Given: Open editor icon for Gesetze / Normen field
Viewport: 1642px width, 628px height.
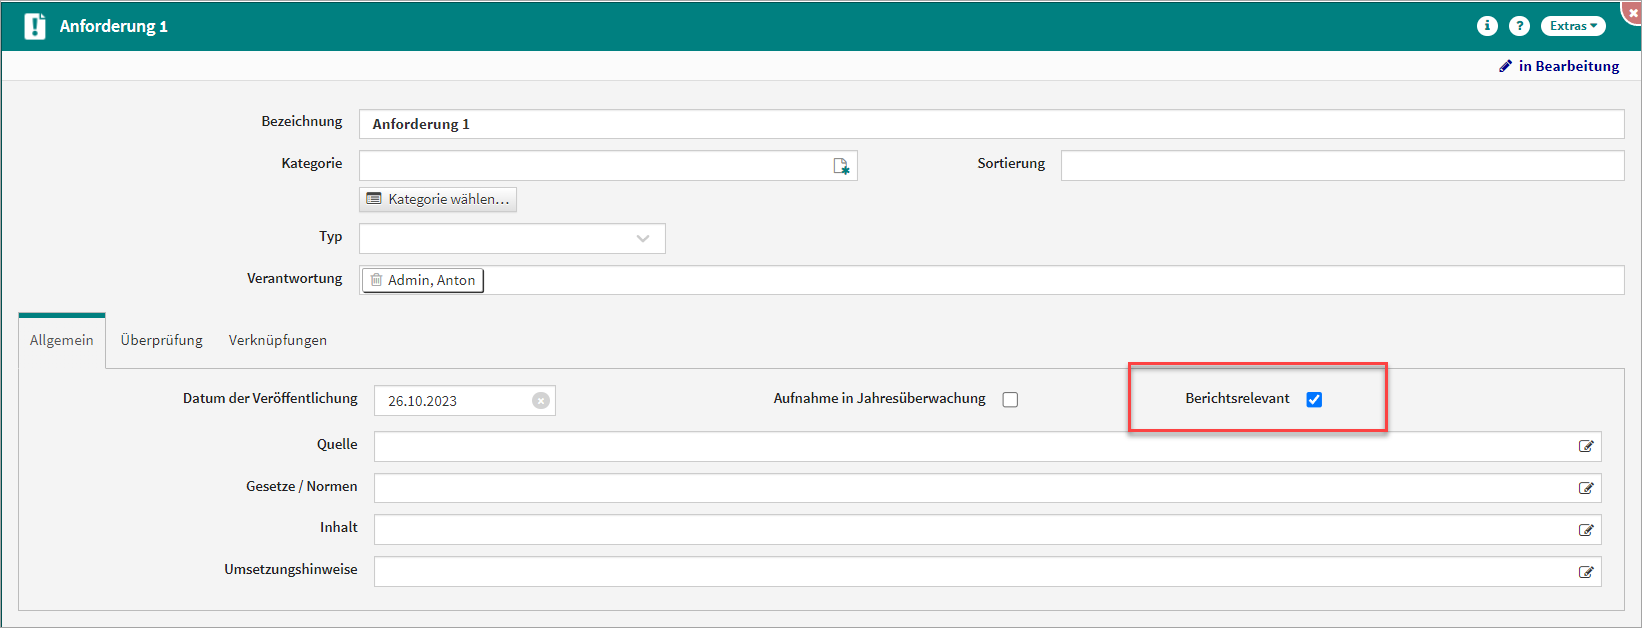Looking at the screenshot, I should pyautogui.click(x=1586, y=488).
